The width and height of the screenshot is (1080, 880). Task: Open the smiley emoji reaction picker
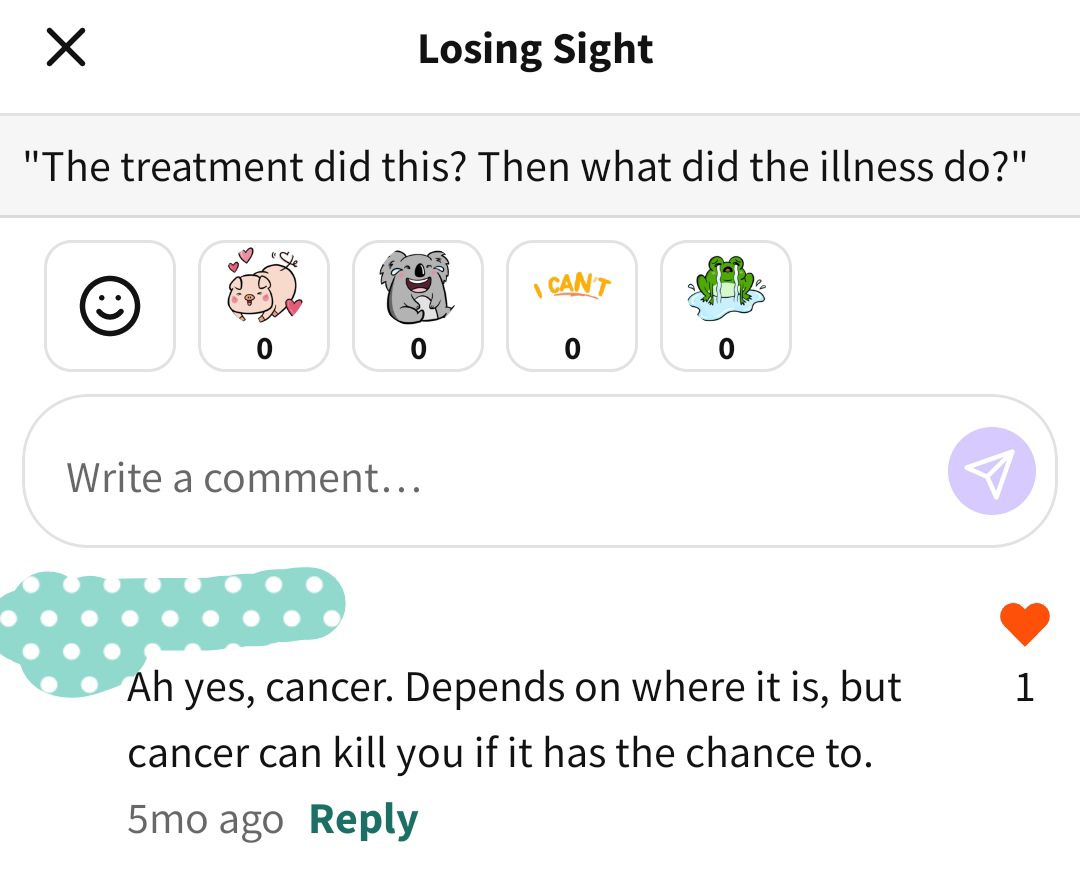[x=110, y=306]
